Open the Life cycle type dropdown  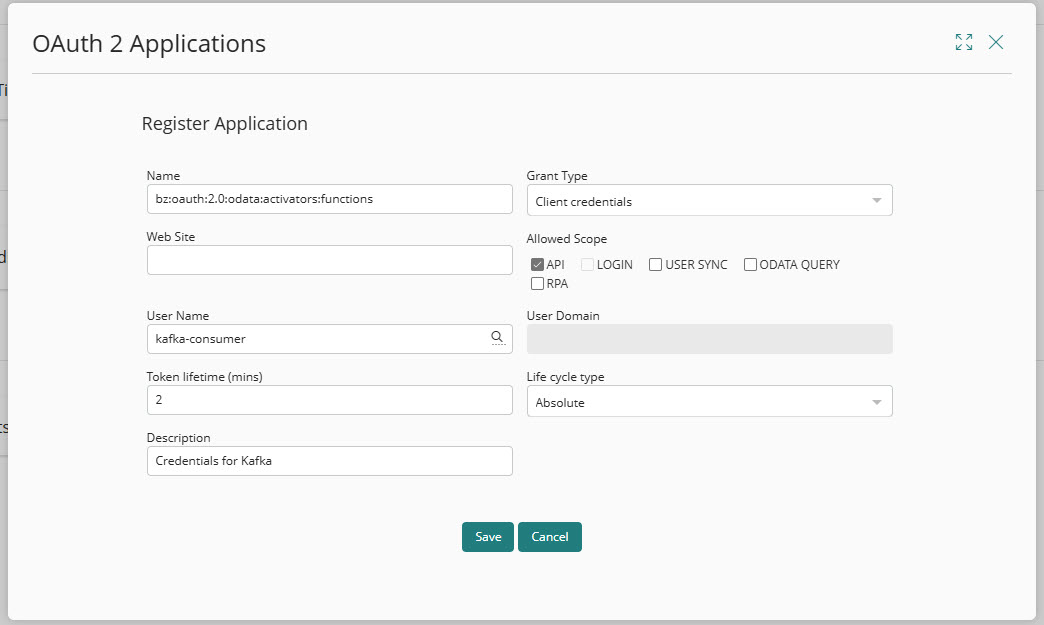click(x=709, y=401)
